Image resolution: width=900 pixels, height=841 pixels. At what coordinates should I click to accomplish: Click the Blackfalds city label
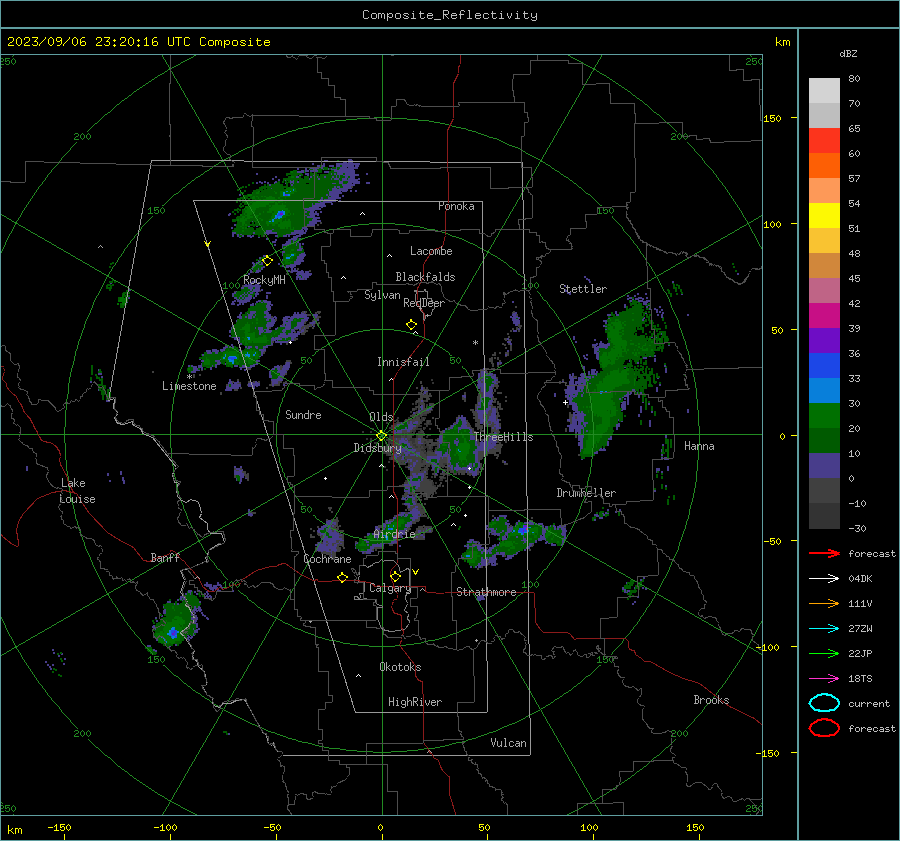click(x=425, y=277)
